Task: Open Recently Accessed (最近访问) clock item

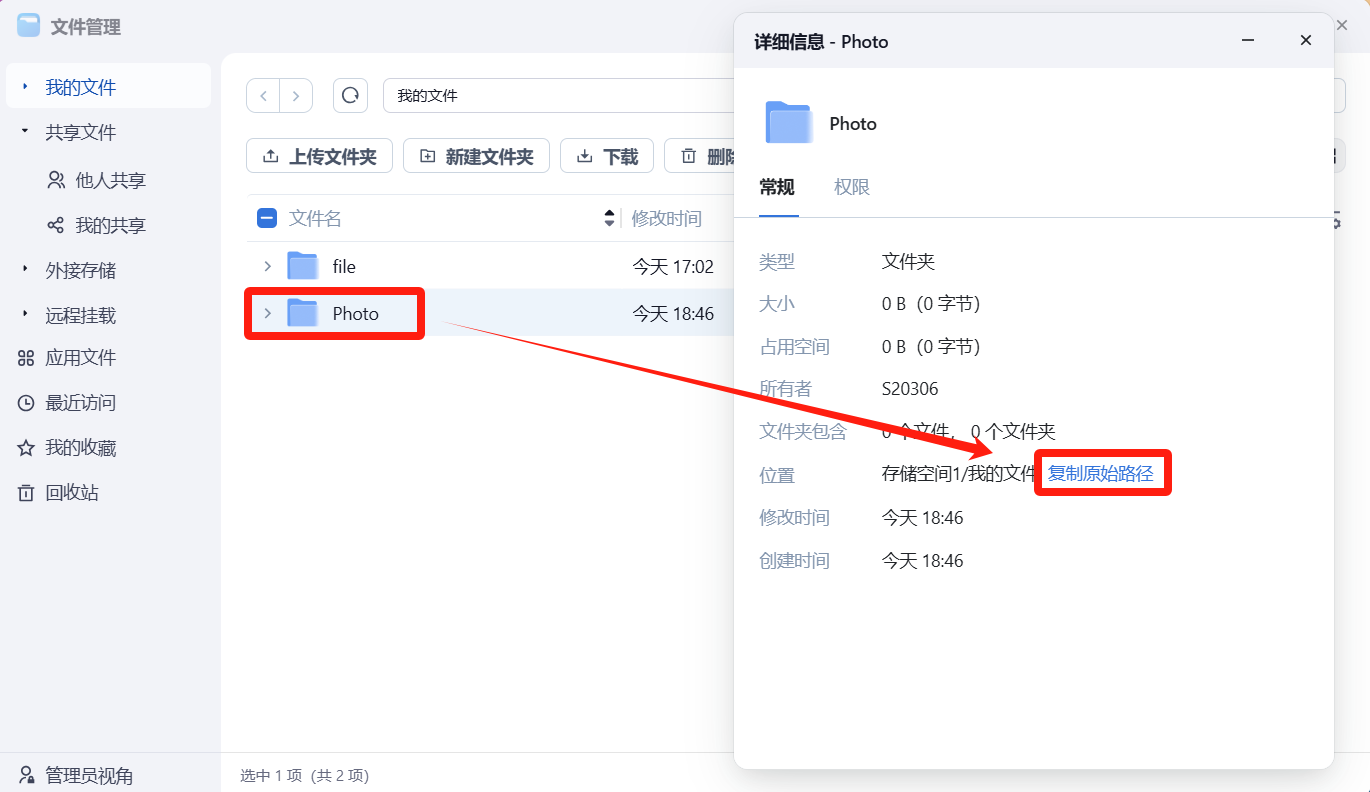Action: pyautogui.click(x=80, y=403)
